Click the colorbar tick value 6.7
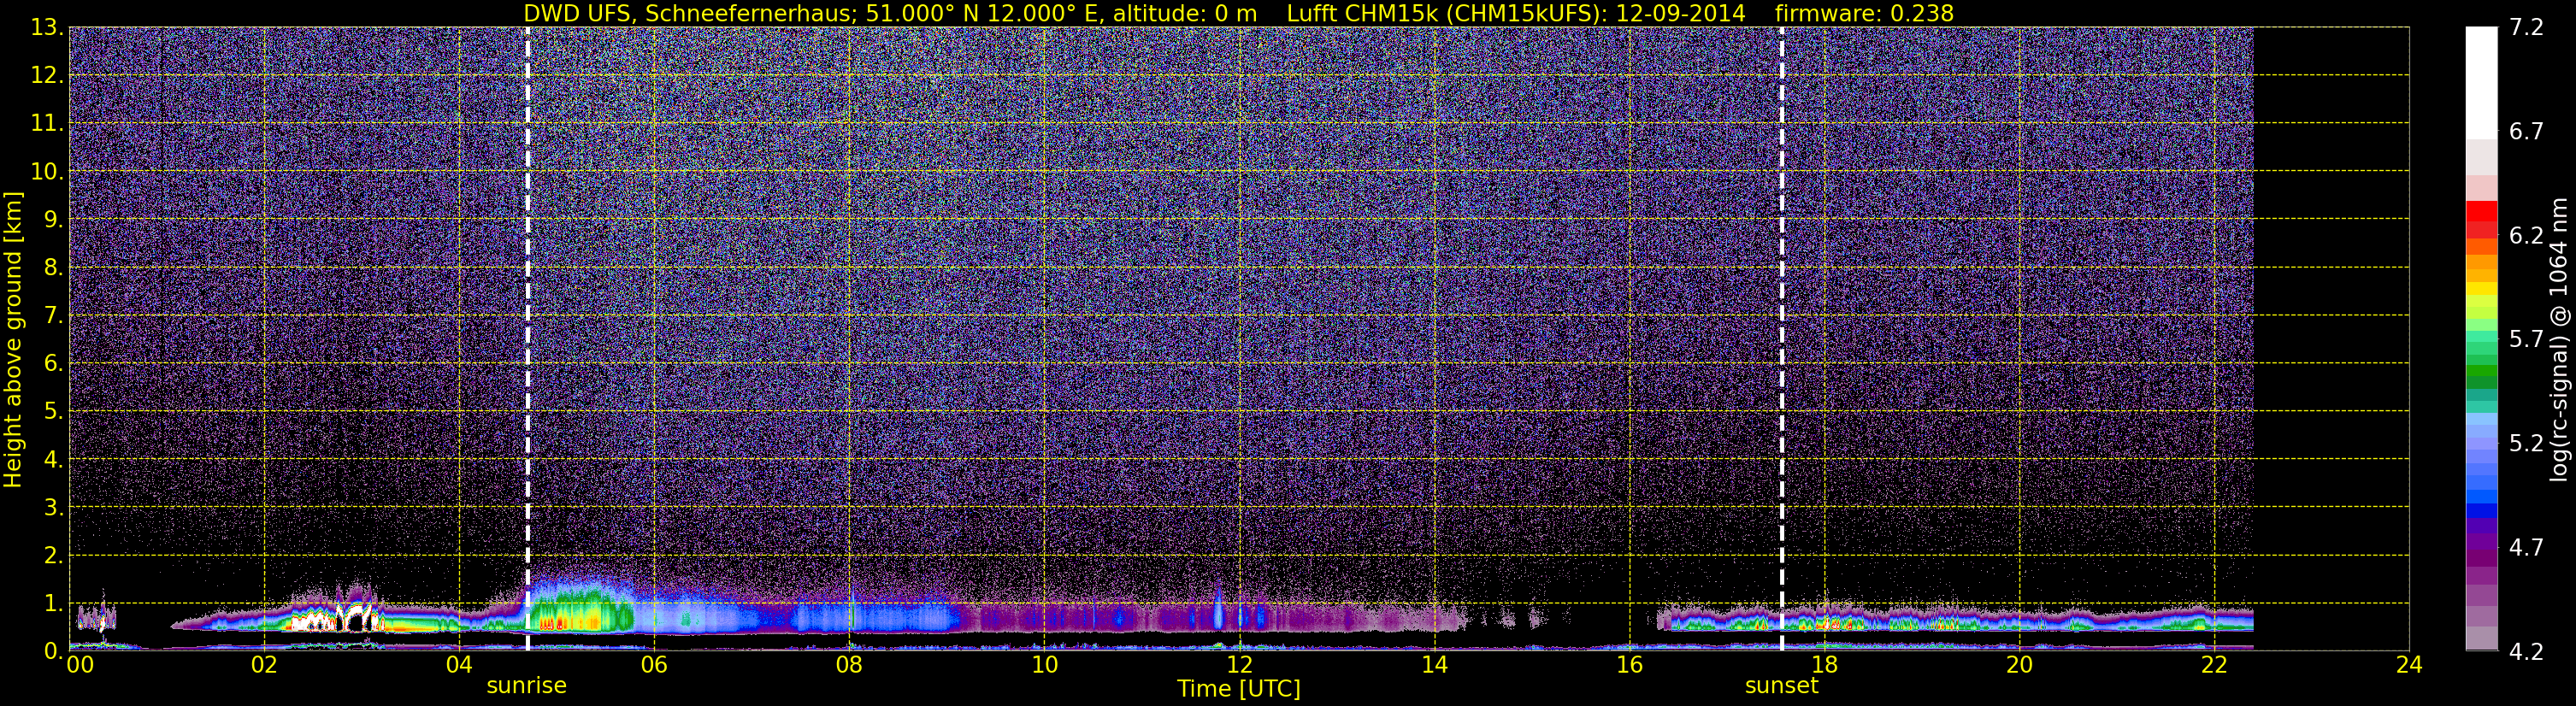 [x=2526, y=132]
